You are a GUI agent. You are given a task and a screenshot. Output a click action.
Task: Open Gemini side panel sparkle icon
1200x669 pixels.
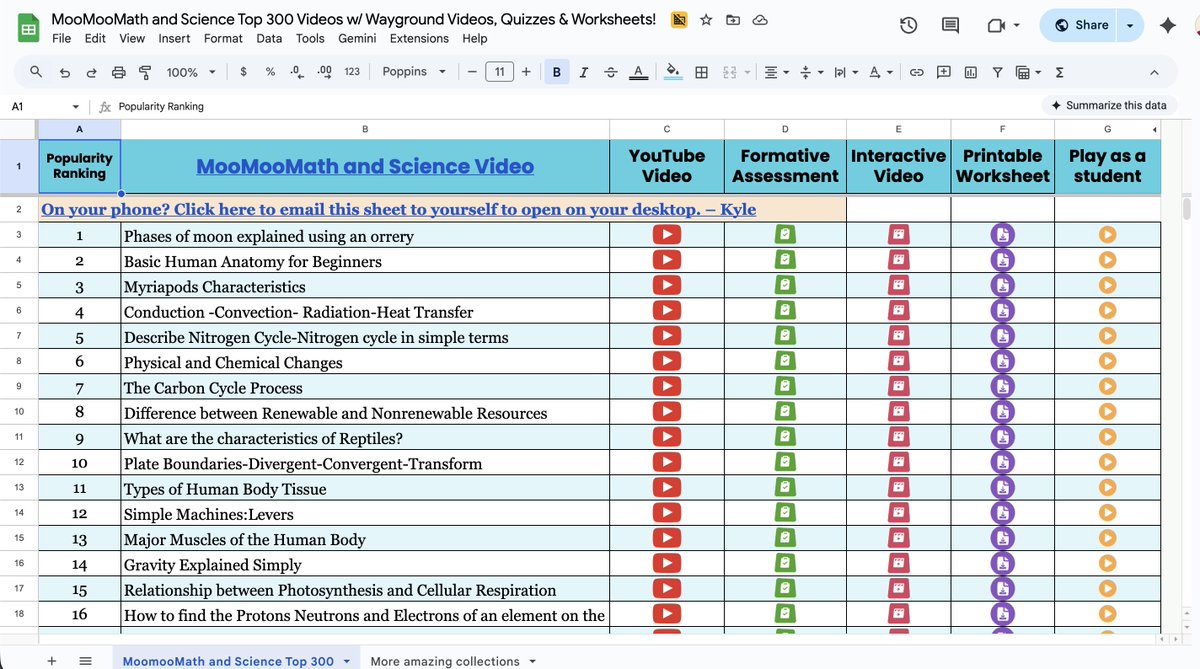click(x=1167, y=25)
